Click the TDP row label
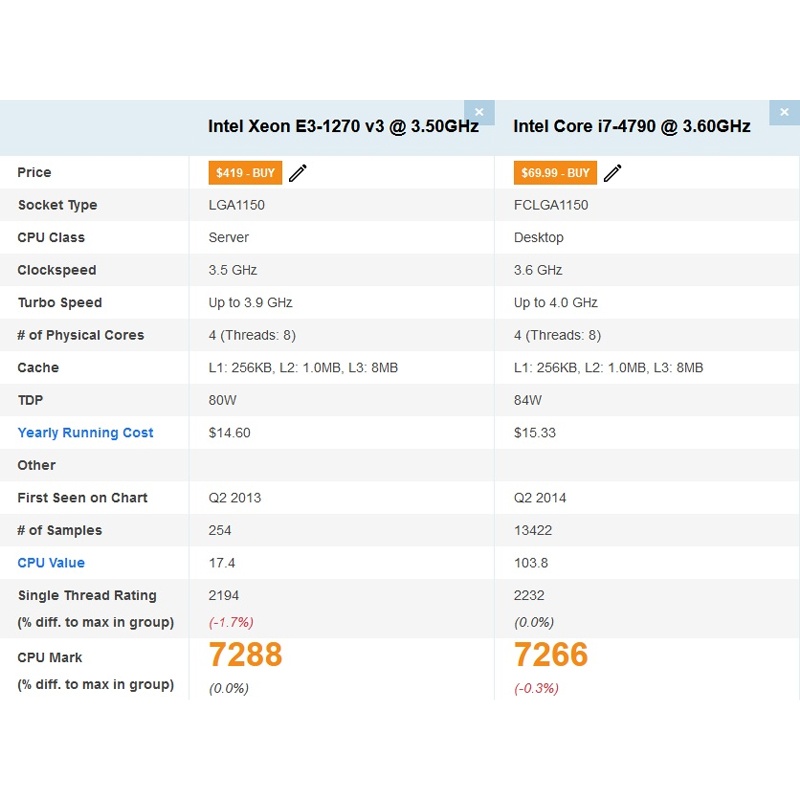800x800 pixels. point(30,401)
